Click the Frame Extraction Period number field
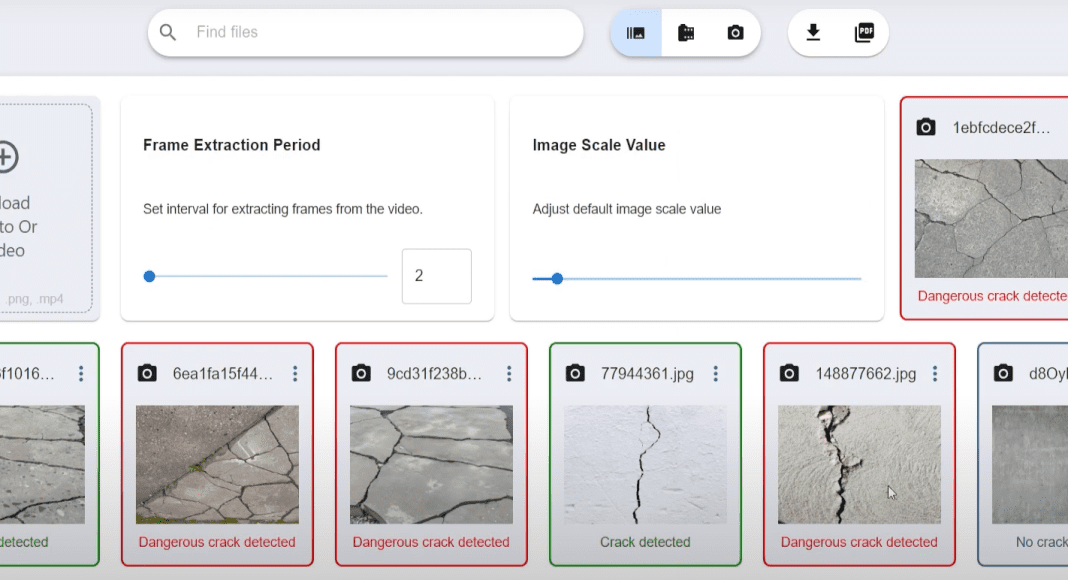The image size is (1068, 580). coord(436,276)
